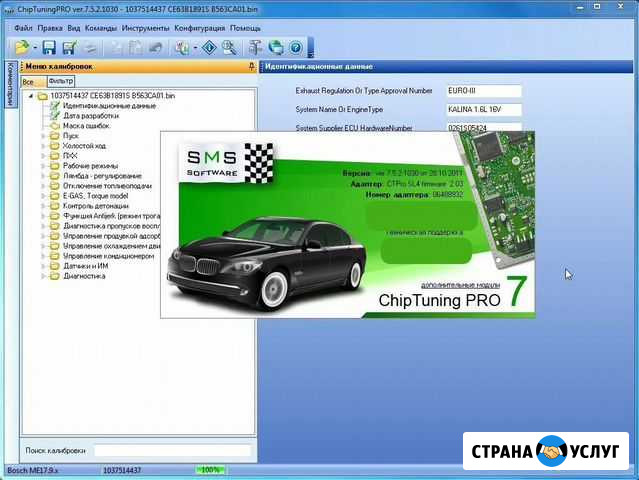Click the settings tools toolbar icon
639x480 pixels.
[x=256, y=48]
